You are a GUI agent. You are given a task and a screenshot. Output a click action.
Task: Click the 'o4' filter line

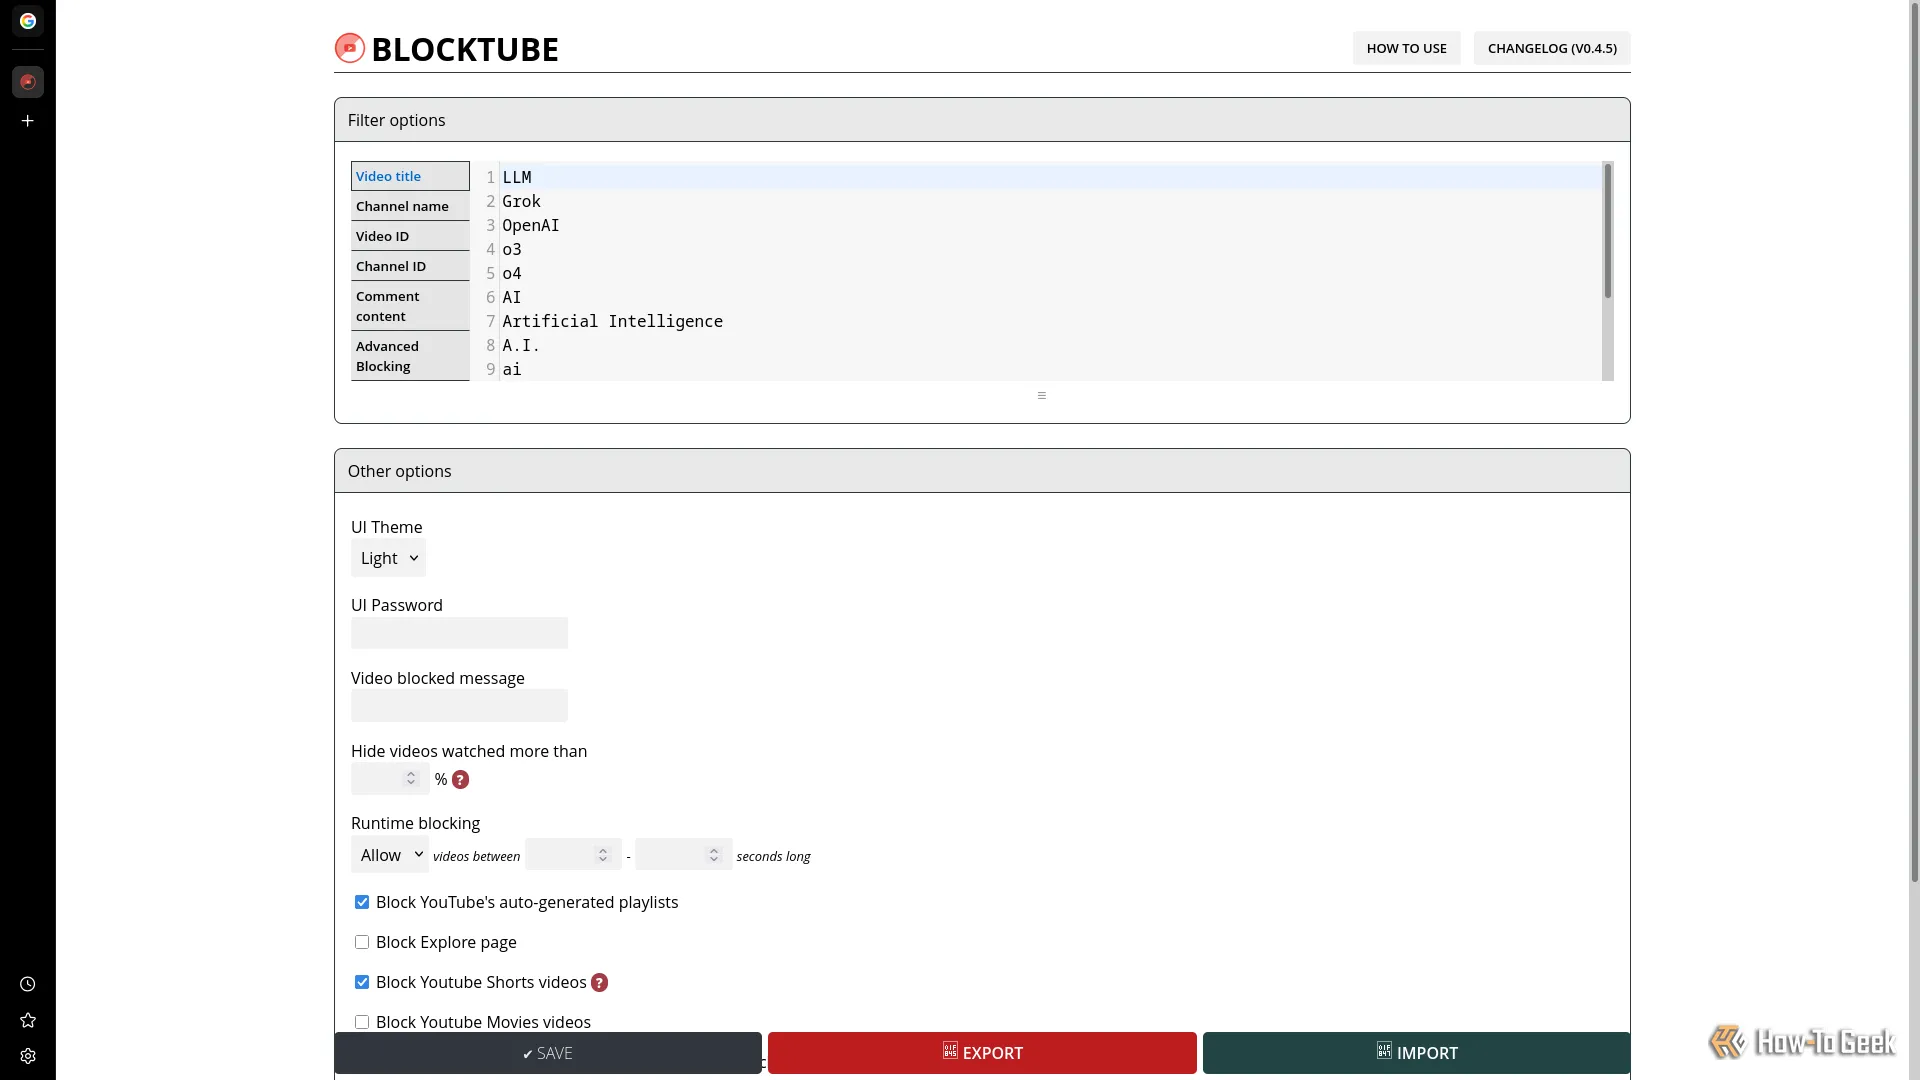(x=1050, y=273)
